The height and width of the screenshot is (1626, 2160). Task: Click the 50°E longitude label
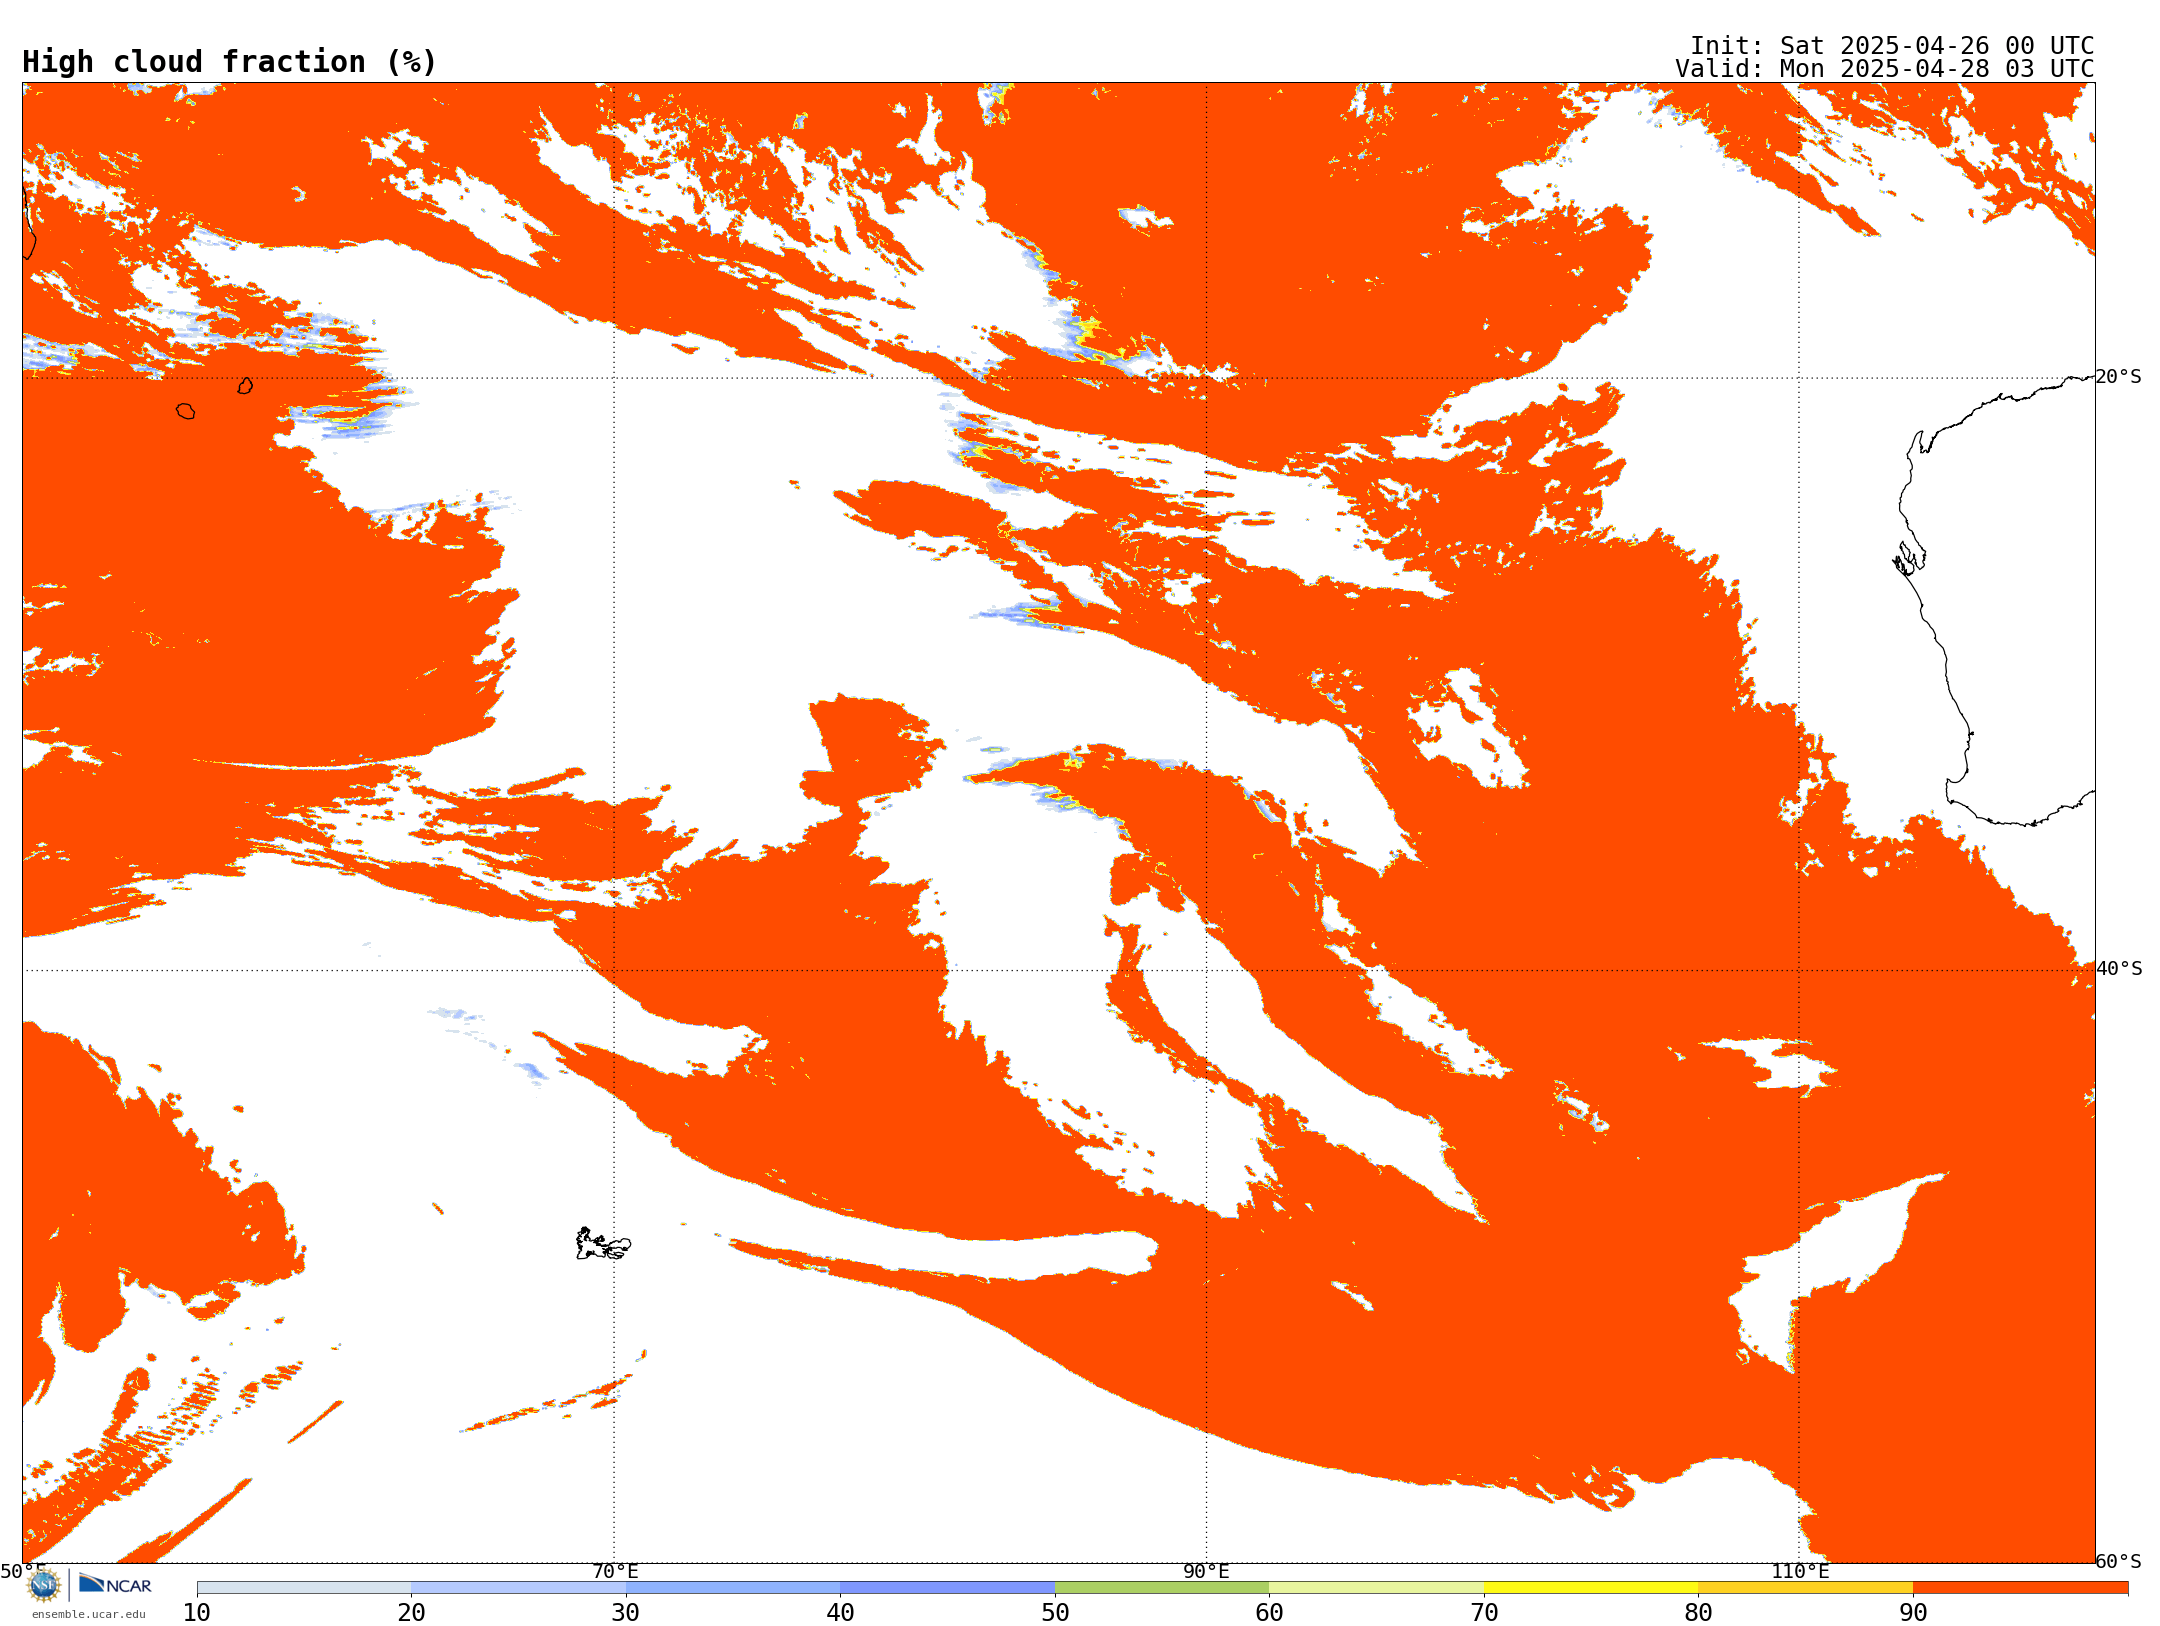pyautogui.click(x=23, y=1571)
